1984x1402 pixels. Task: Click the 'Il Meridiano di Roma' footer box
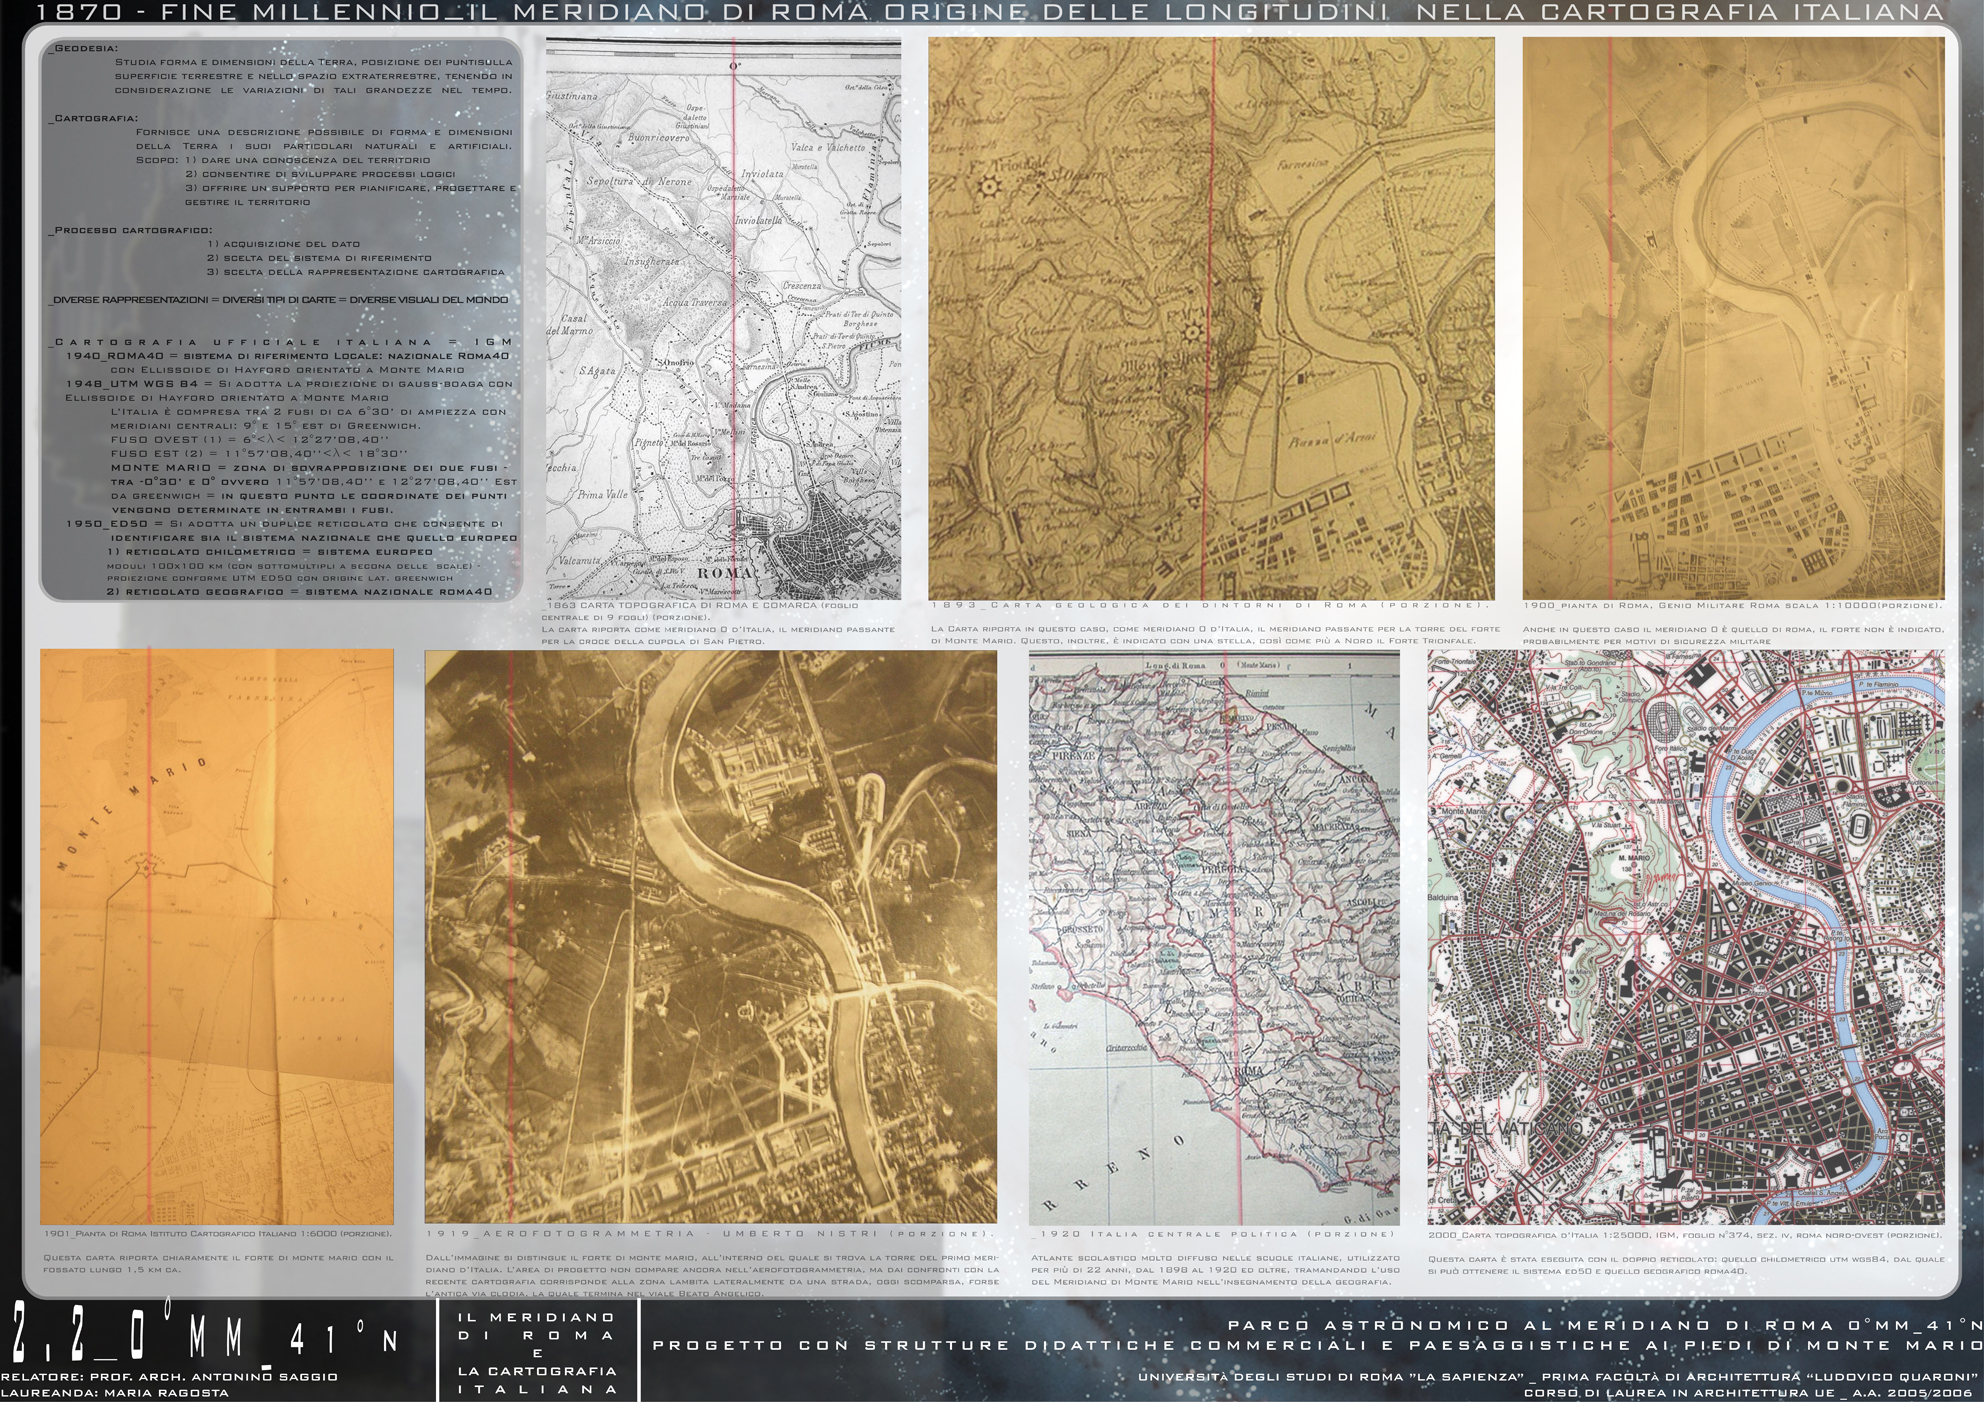(538, 1352)
